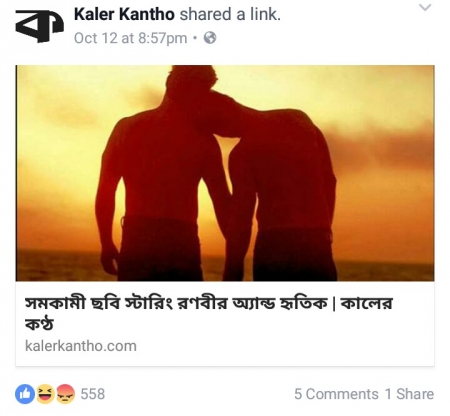450x416 pixels.
Task: Click the Kaler Kantho page name
Action: [x=124, y=15]
